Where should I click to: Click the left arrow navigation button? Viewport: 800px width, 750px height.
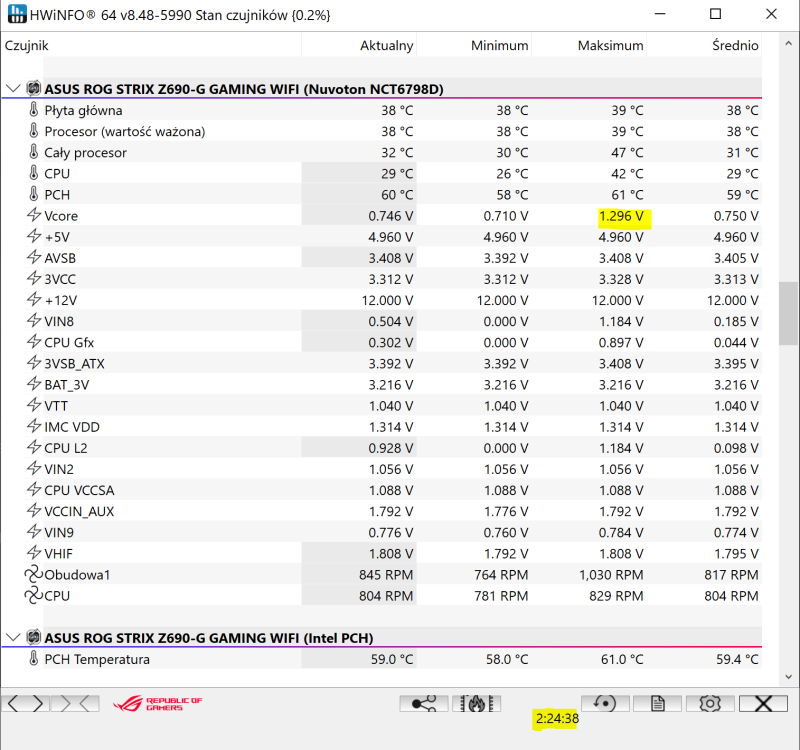[14, 704]
